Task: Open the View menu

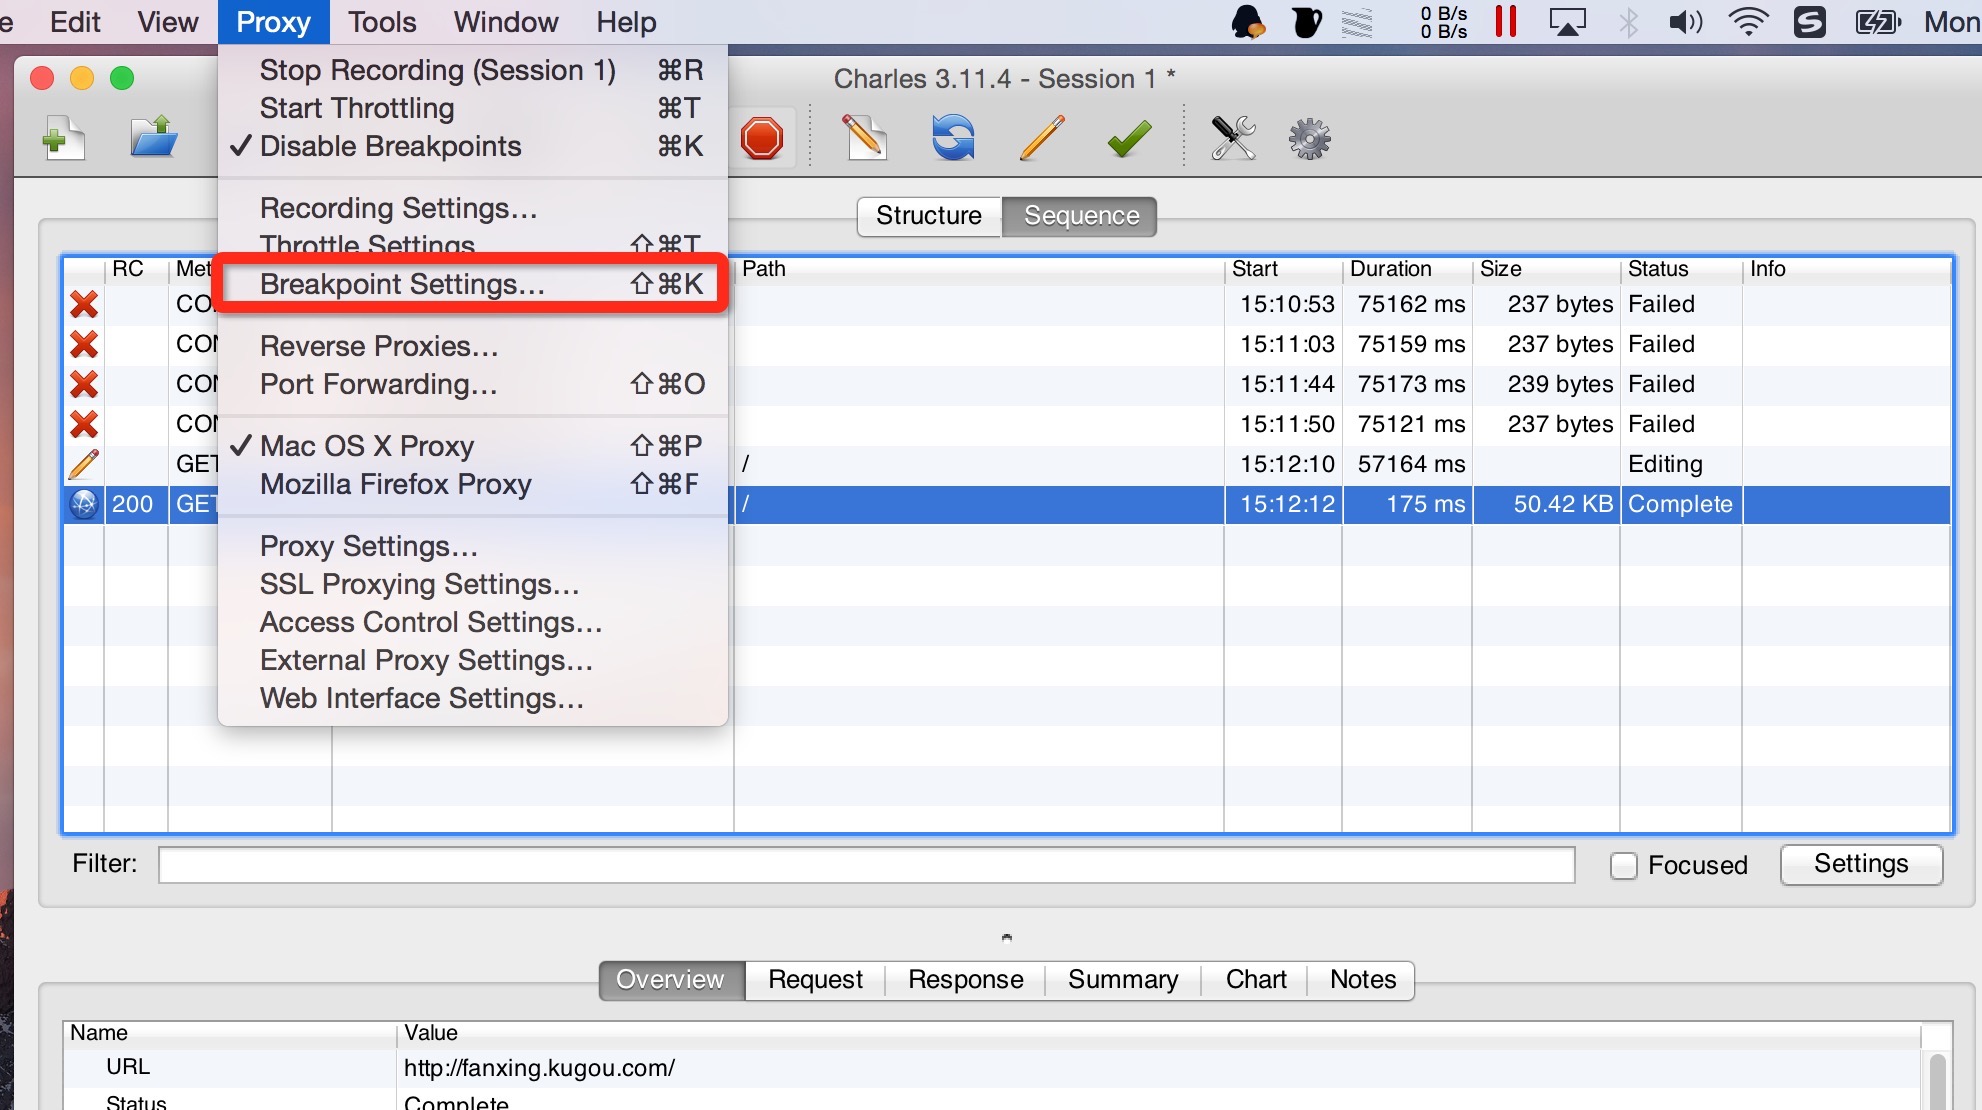Action: (x=168, y=22)
